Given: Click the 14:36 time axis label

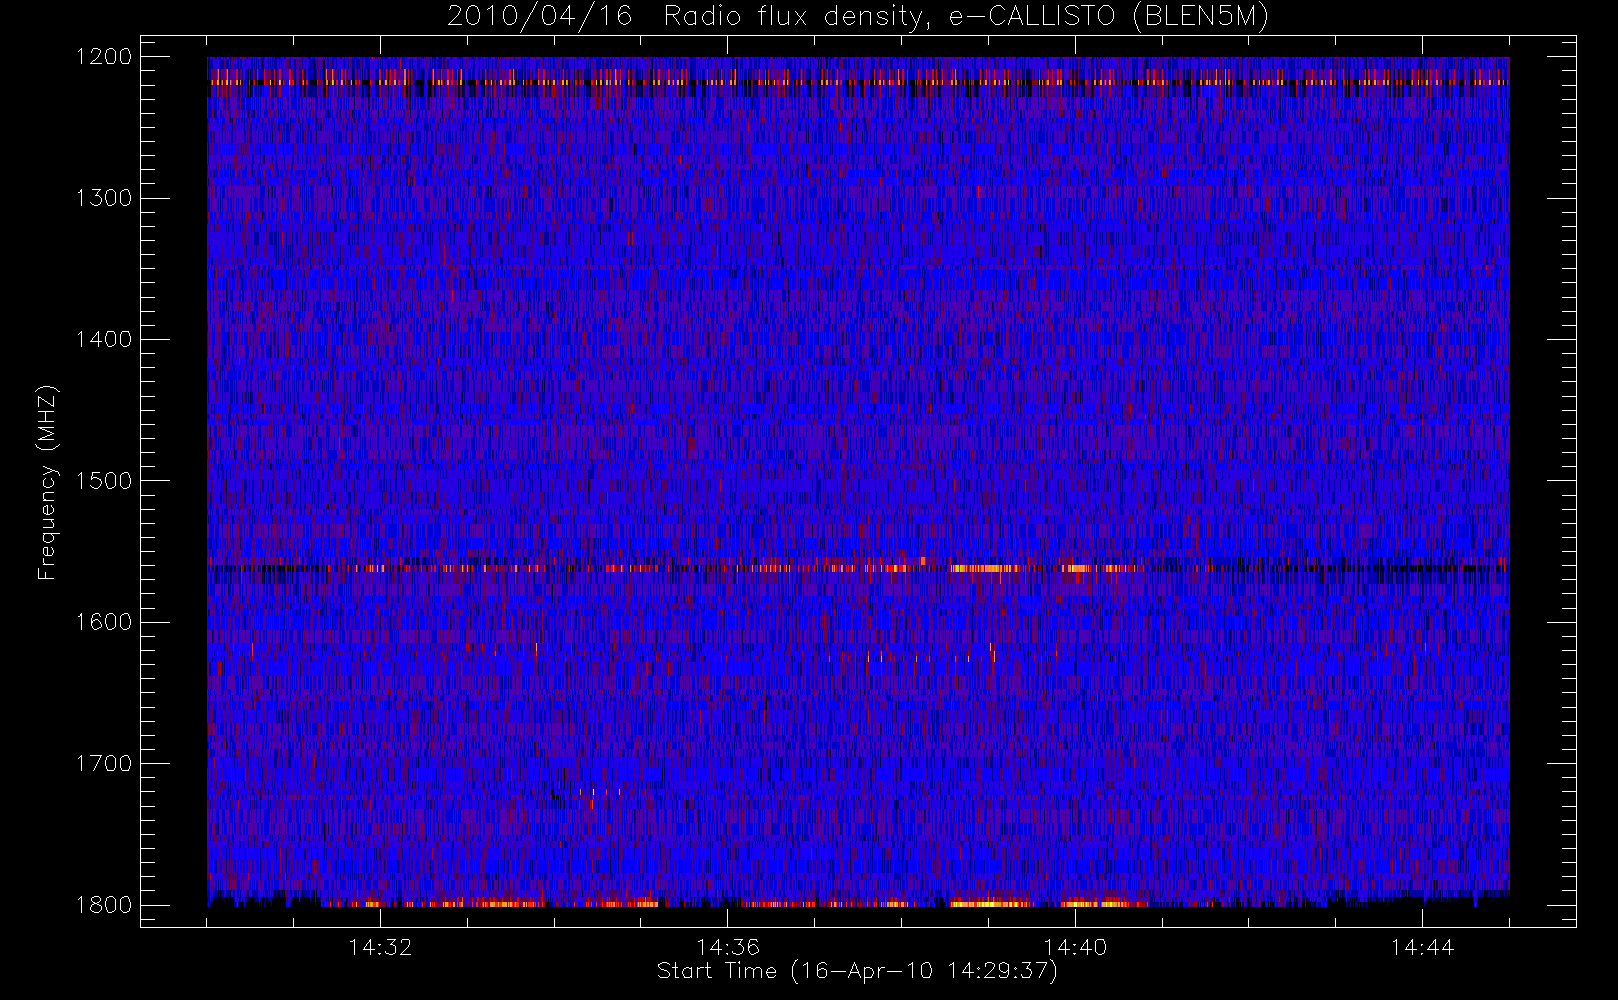Looking at the screenshot, I should pyautogui.click(x=728, y=947).
